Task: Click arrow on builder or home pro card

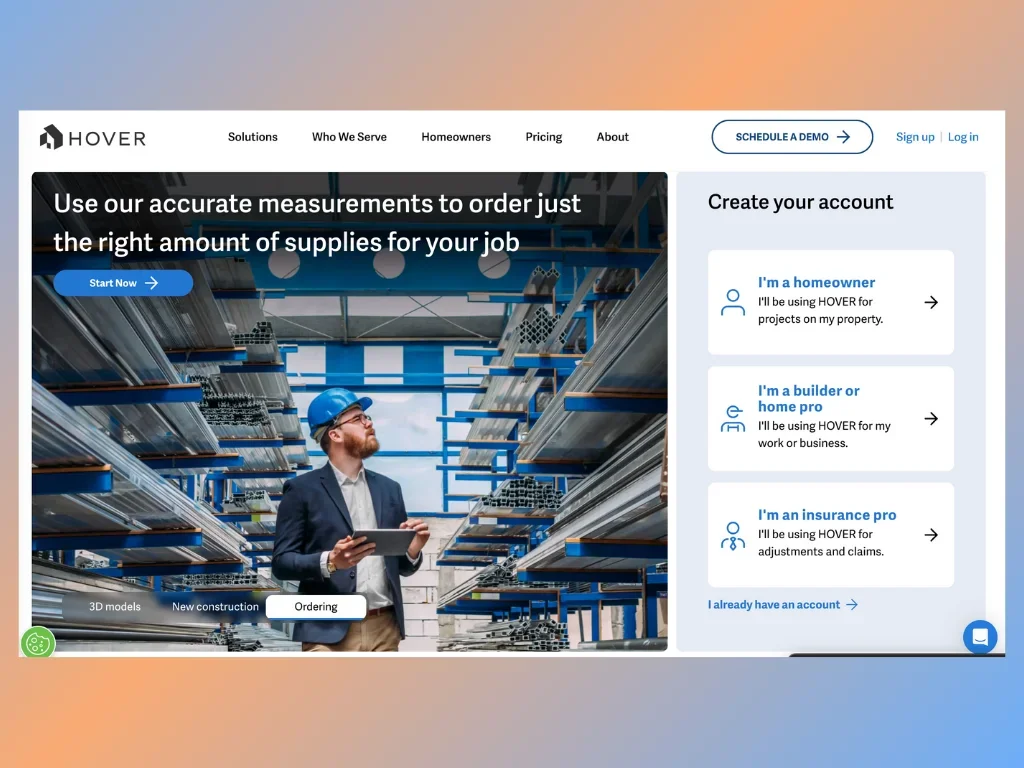Action: pos(931,418)
